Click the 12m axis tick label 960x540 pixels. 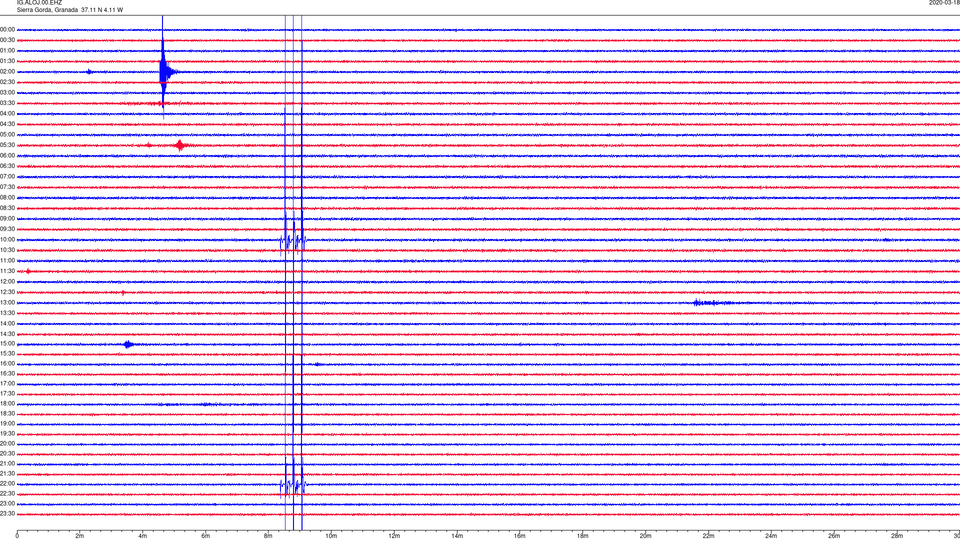coord(394,536)
